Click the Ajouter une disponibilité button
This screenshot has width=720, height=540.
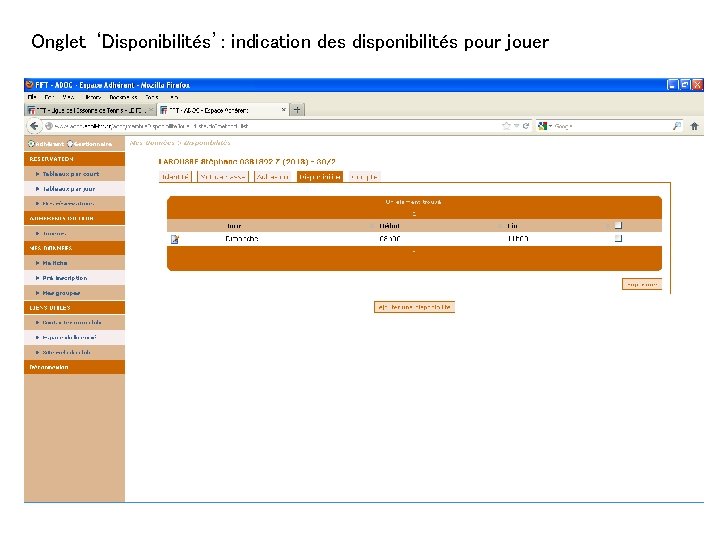point(414,307)
